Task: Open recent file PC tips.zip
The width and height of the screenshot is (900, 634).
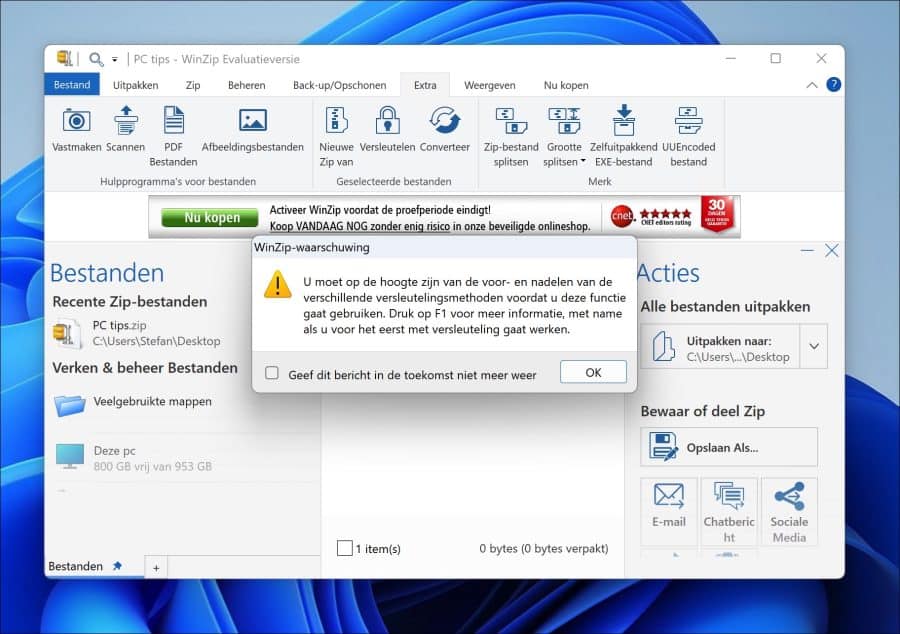Action: point(138,333)
